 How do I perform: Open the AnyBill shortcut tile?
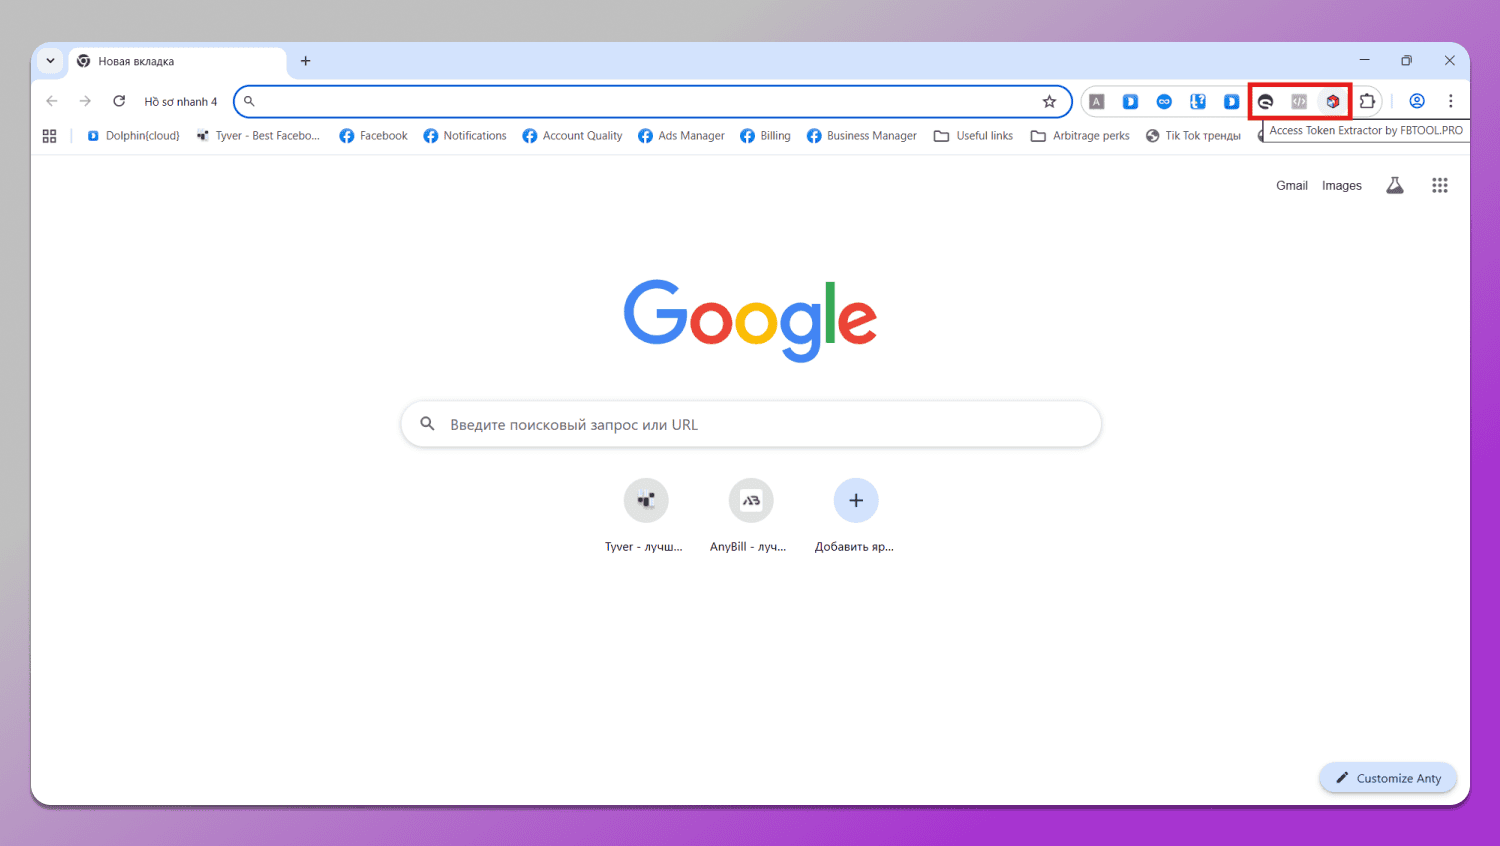[x=750, y=516]
